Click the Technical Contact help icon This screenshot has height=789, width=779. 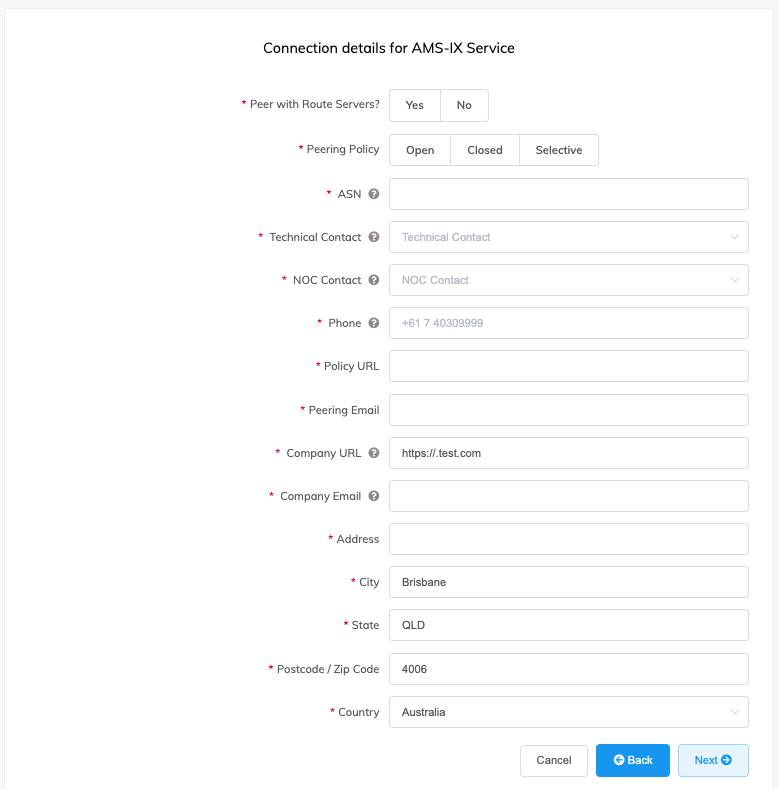pyautogui.click(x=374, y=237)
